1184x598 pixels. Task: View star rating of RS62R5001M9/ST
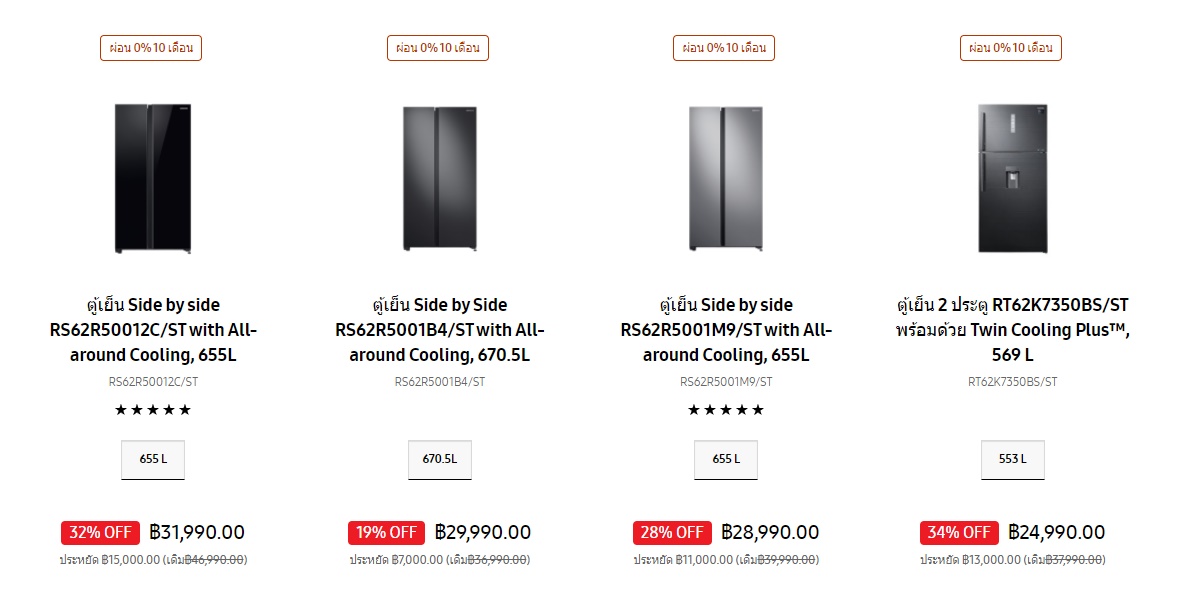tap(726, 410)
